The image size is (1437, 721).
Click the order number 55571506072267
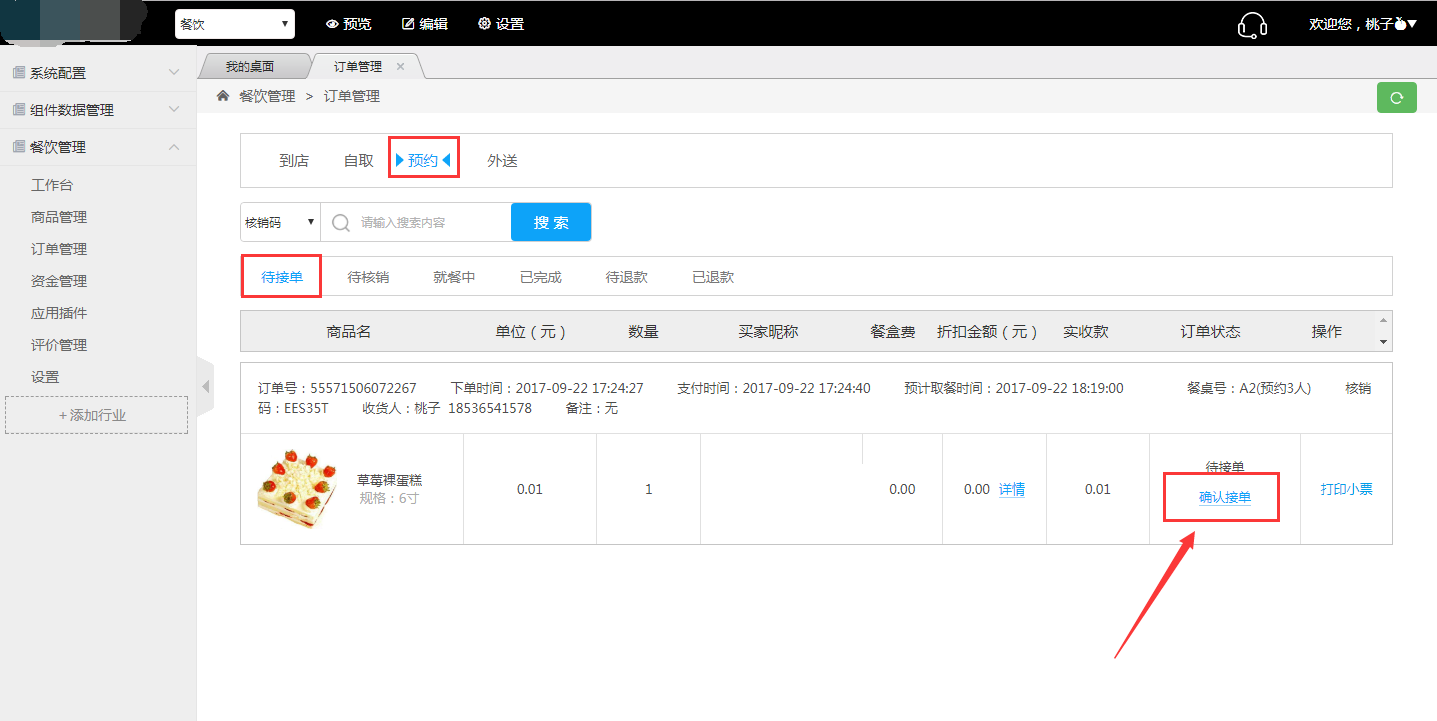click(x=363, y=388)
